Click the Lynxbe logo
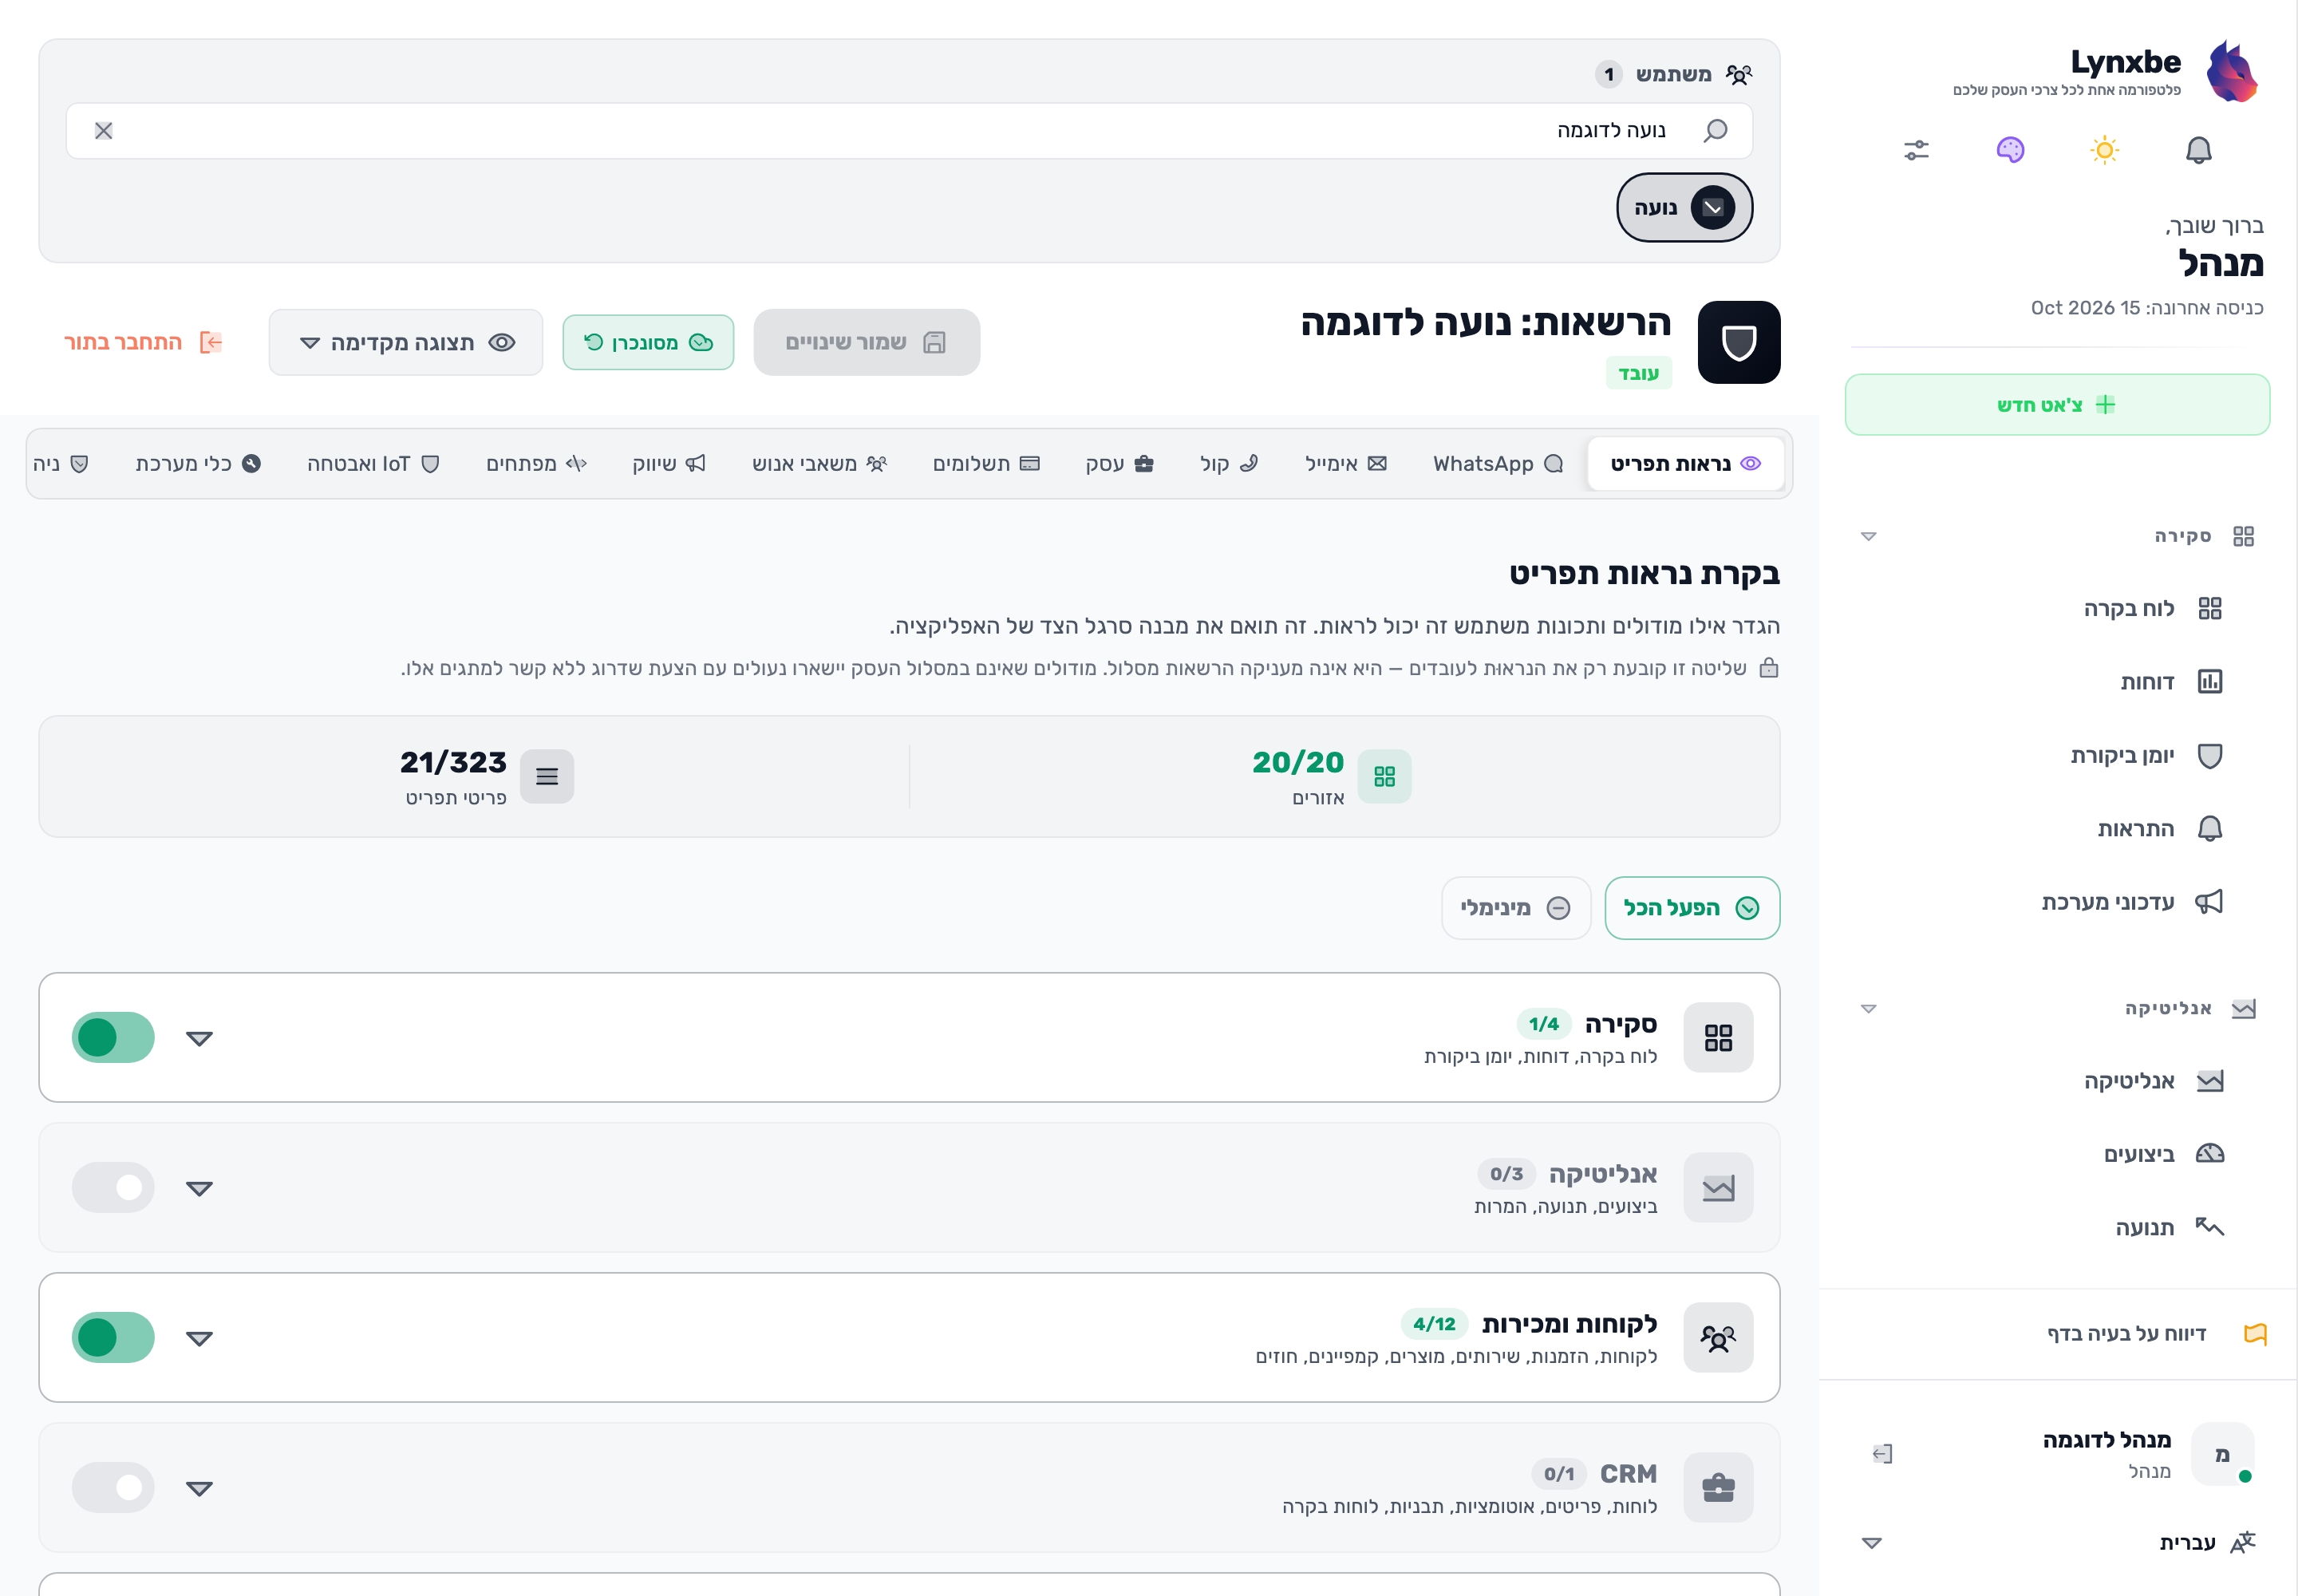The height and width of the screenshot is (1596, 2298). pyautogui.click(x=2232, y=71)
